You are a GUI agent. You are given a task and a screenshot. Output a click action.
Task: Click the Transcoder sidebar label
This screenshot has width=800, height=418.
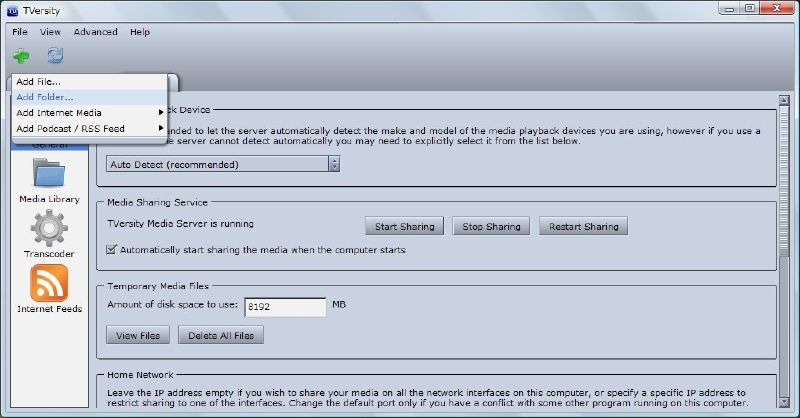pyautogui.click(x=49, y=254)
